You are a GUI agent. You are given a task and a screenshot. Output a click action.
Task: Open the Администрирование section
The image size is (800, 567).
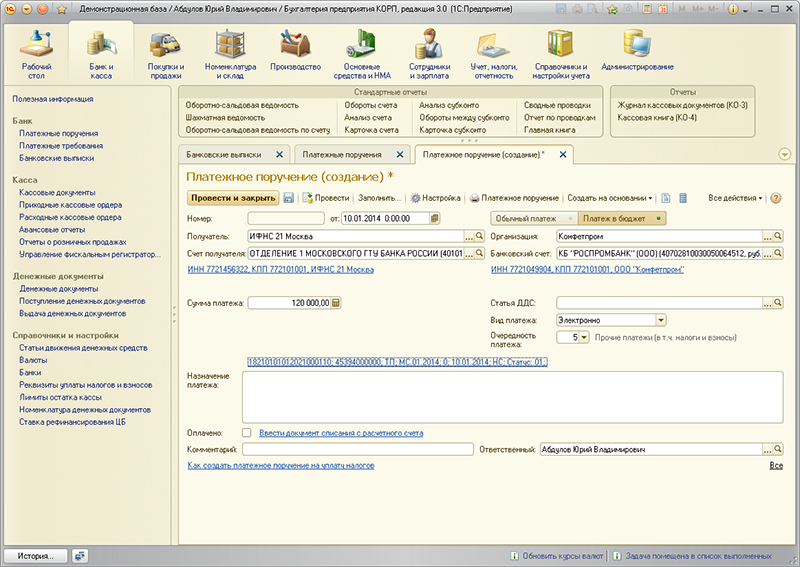pos(637,51)
